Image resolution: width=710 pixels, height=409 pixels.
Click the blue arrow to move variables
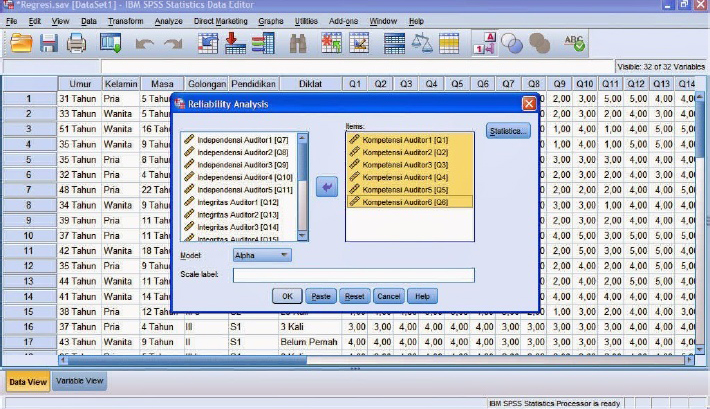327,187
